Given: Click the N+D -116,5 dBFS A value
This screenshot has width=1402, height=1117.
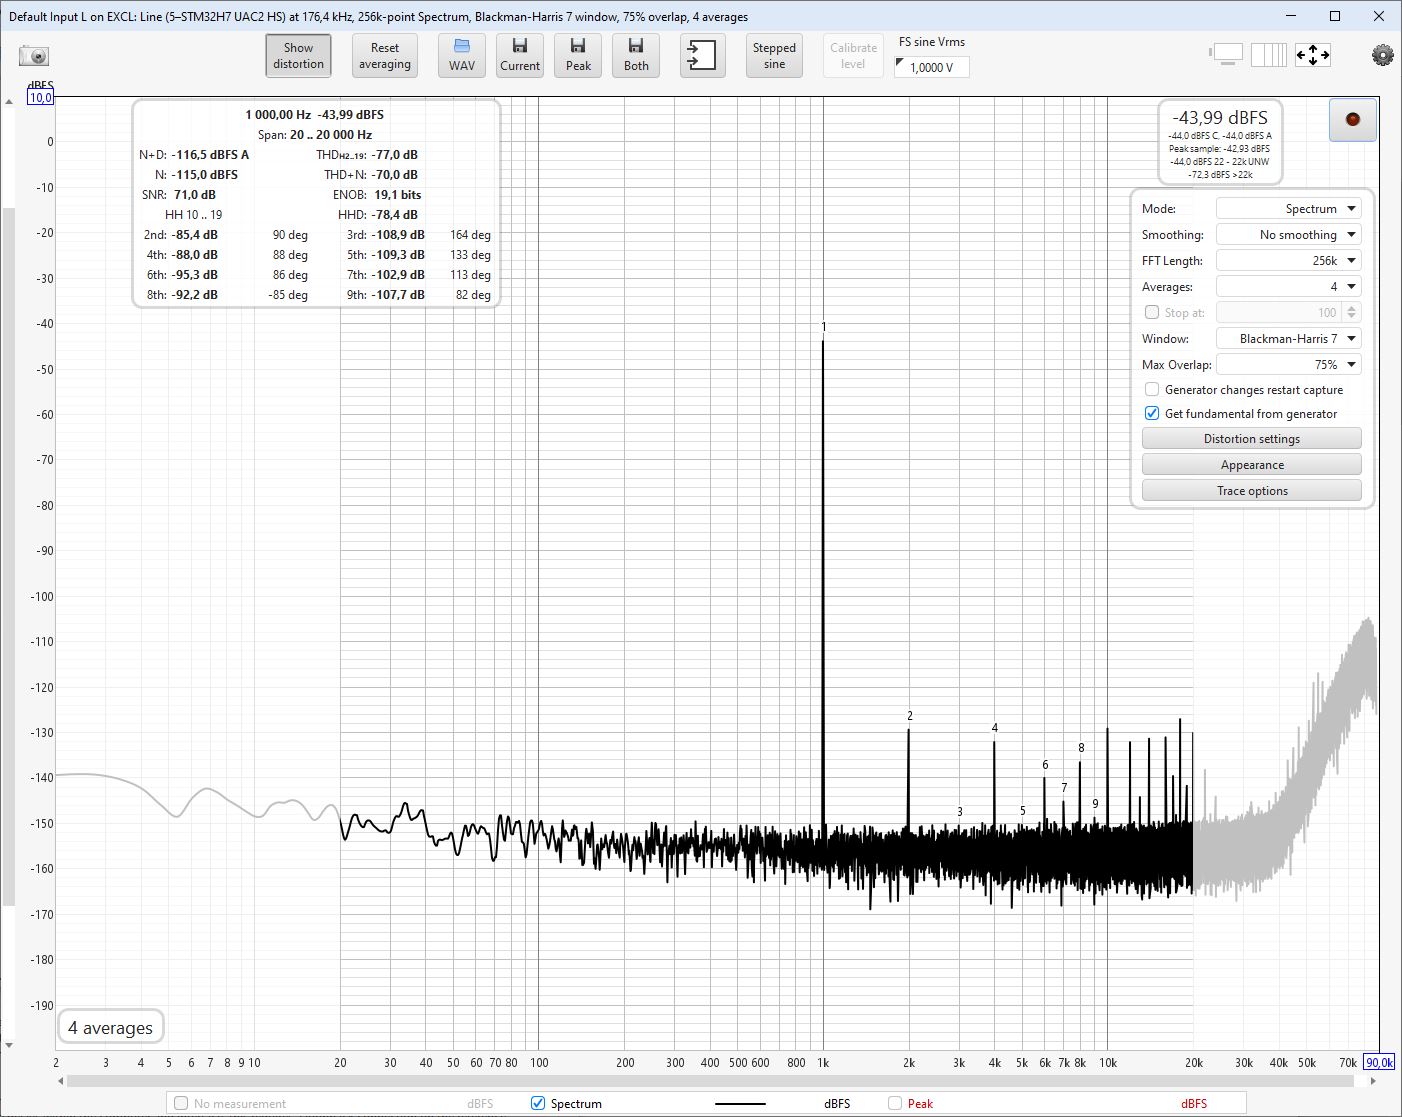Looking at the screenshot, I should point(210,155).
